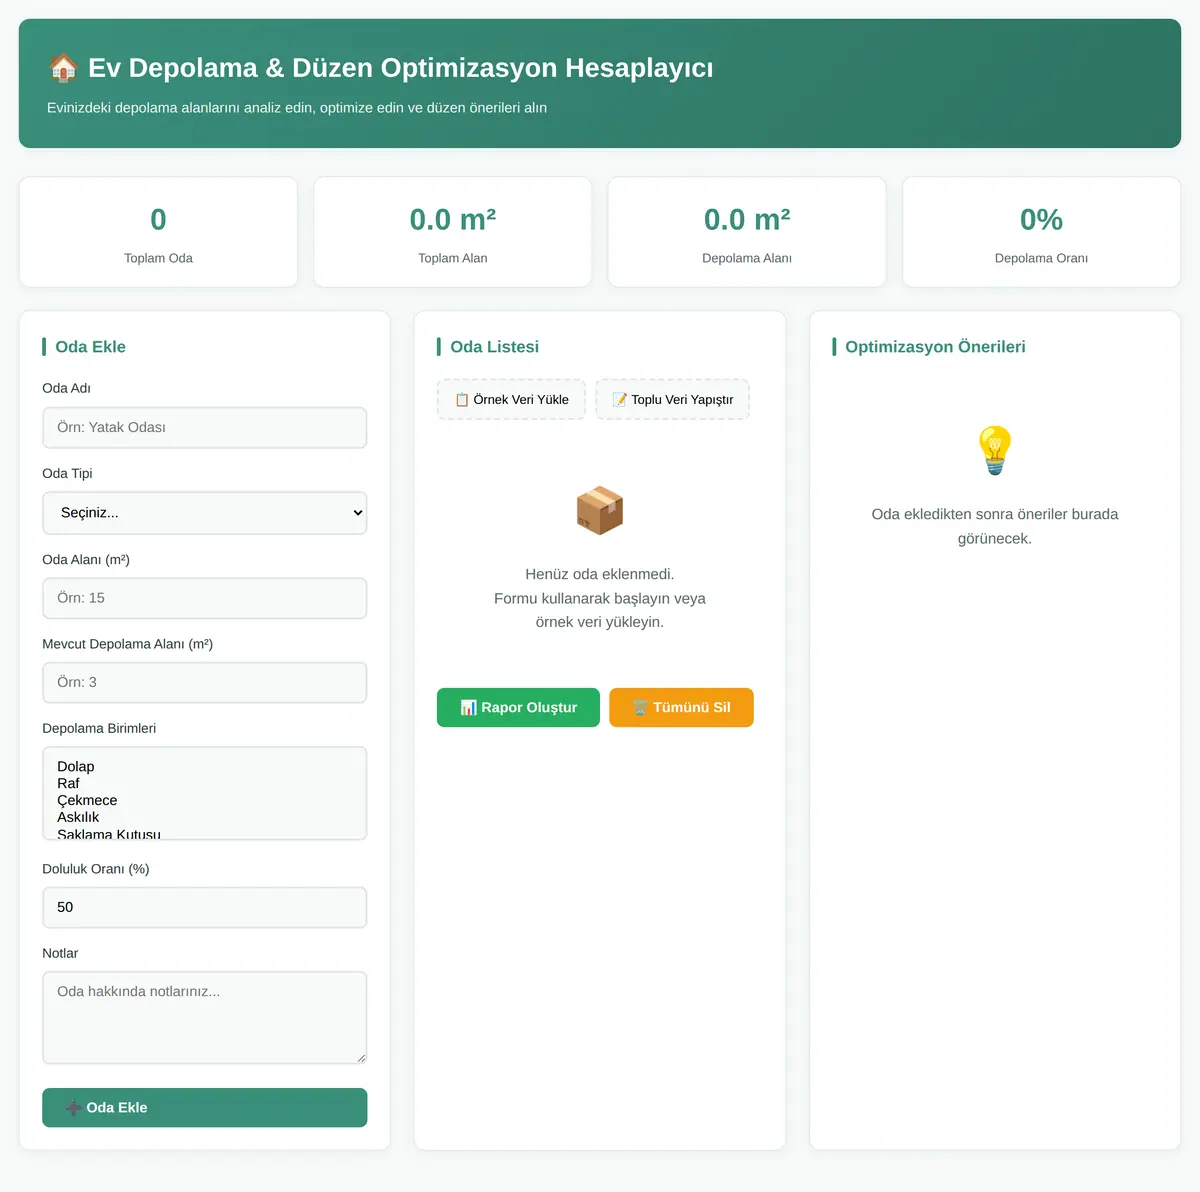Click the house icon in header
1200x1192 pixels.
tap(63, 68)
